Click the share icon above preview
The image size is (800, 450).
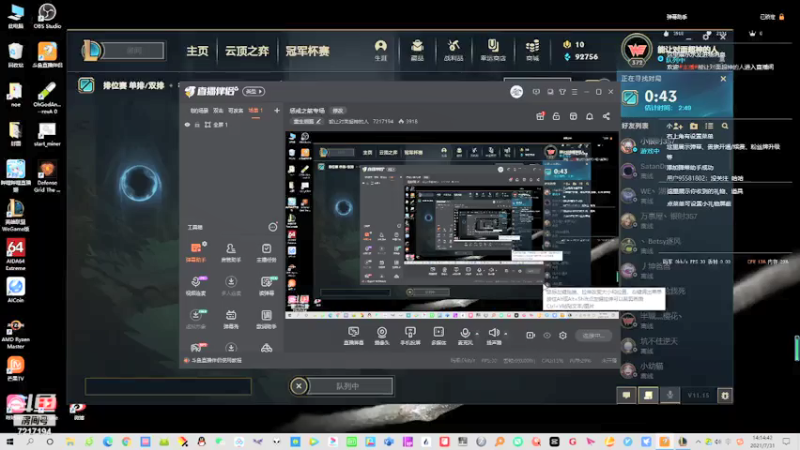[x=606, y=116]
